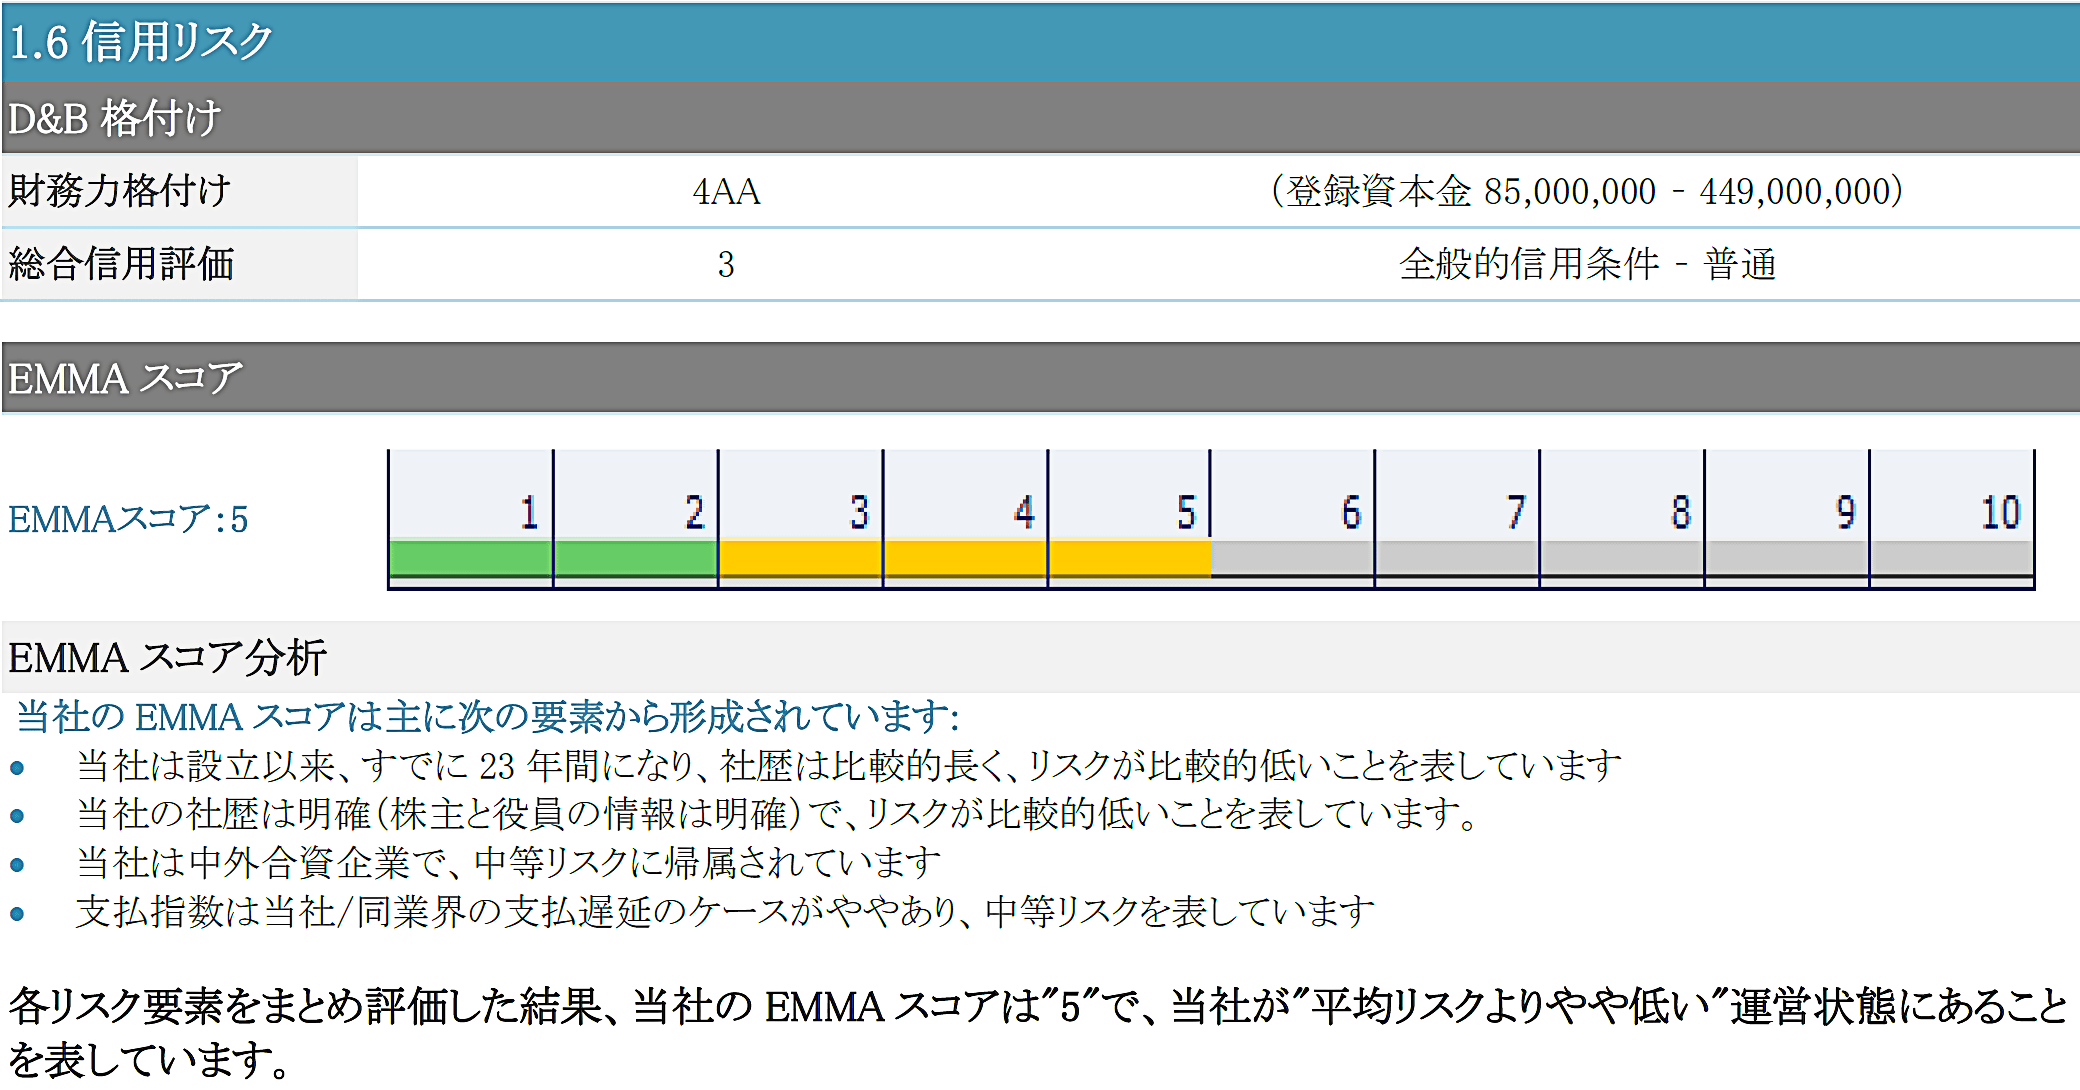Click the 全般的信用条件 - 普通 text

point(1587,265)
